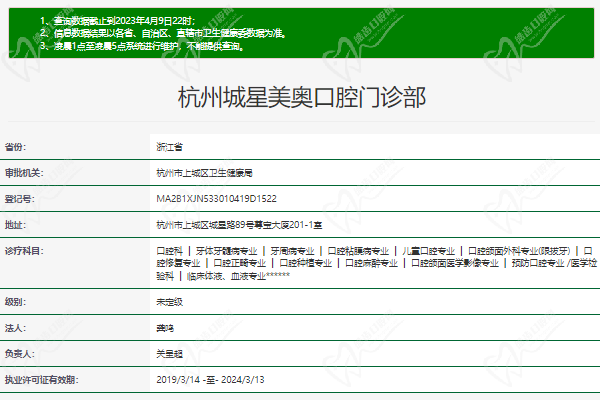This screenshot has height=400, width=600.
Task: Click the 登记号 label
Action: (20, 199)
